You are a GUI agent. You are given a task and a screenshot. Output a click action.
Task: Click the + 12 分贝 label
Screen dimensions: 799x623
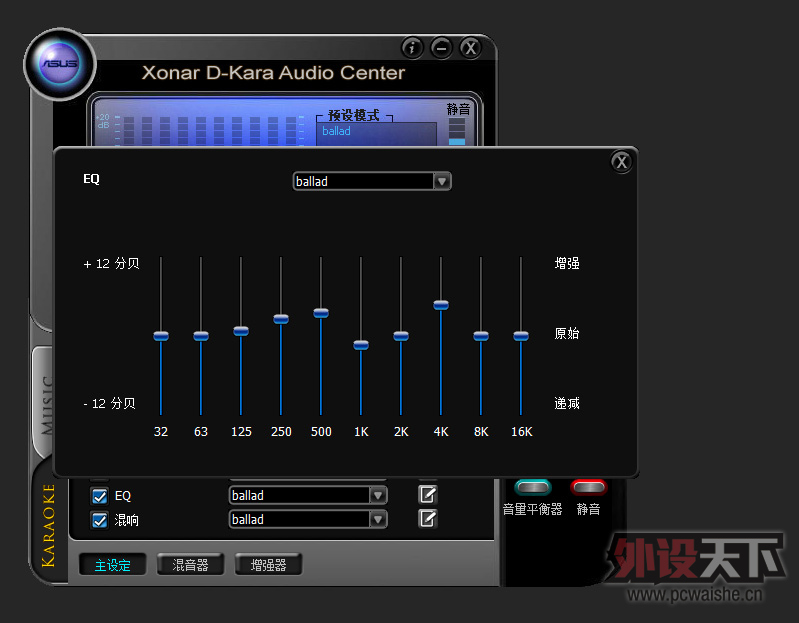pyautogui.click(x=111, y=263)
